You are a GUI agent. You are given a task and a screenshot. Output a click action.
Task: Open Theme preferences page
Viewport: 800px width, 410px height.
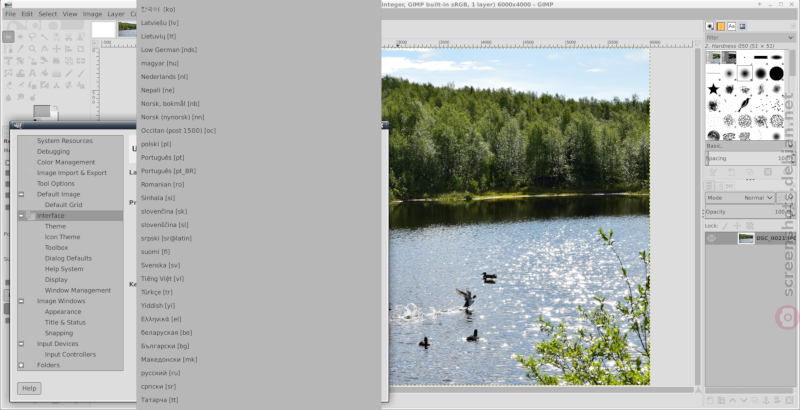coord(55,226)
